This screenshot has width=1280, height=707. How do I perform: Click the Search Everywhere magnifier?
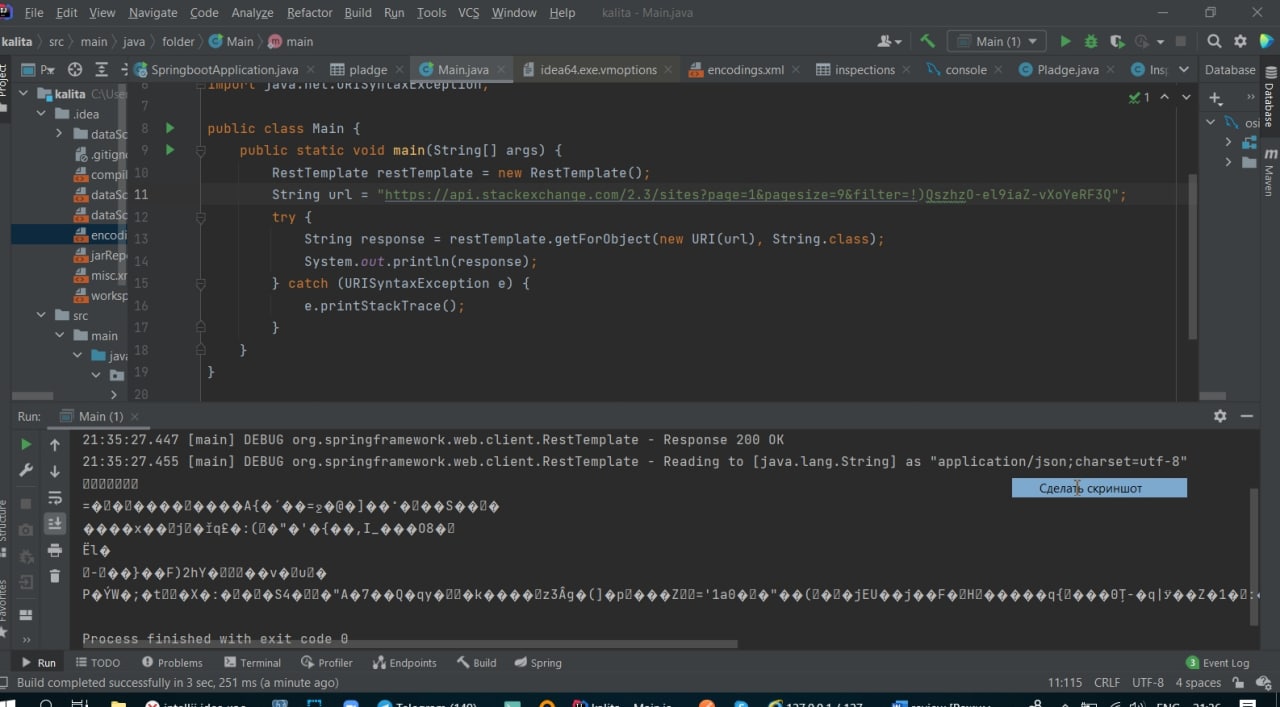click(x=1214, y=41)
